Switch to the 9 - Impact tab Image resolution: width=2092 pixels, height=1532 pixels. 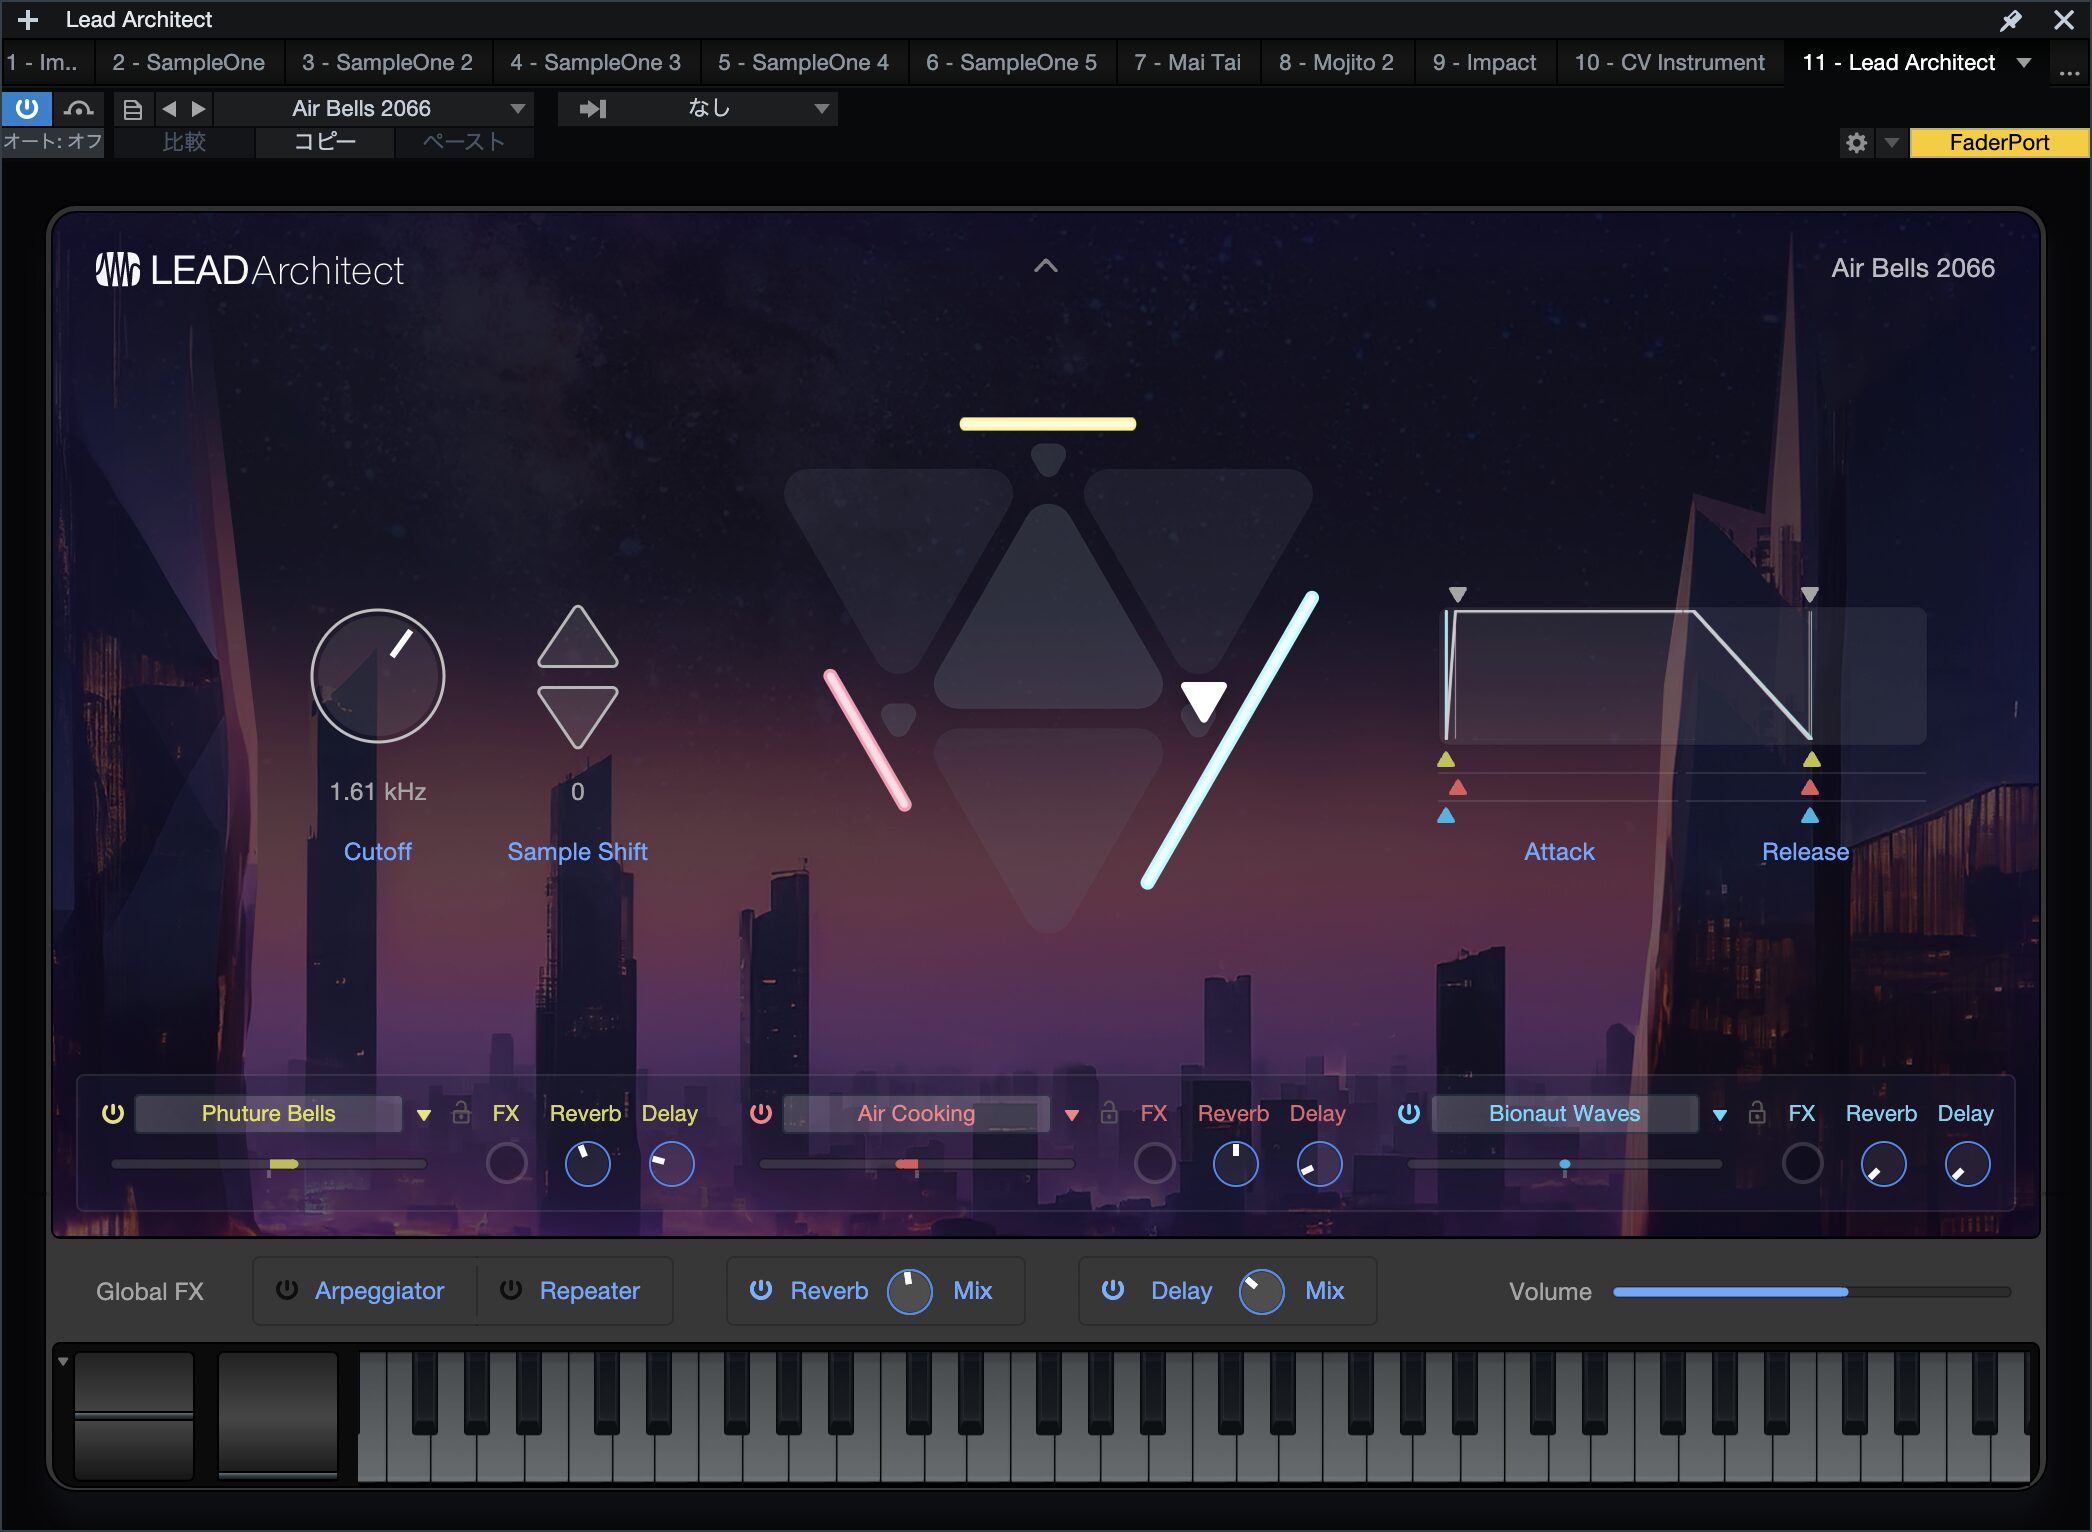pos(1484,62)
